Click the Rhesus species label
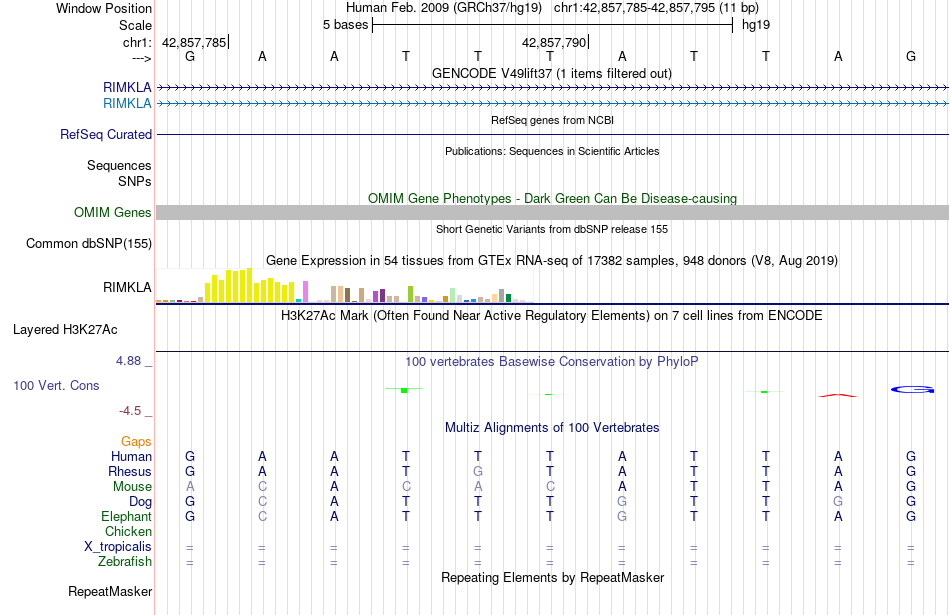This screenshot has width=950, height=615. pyautogui.click(x=130, y=471)
